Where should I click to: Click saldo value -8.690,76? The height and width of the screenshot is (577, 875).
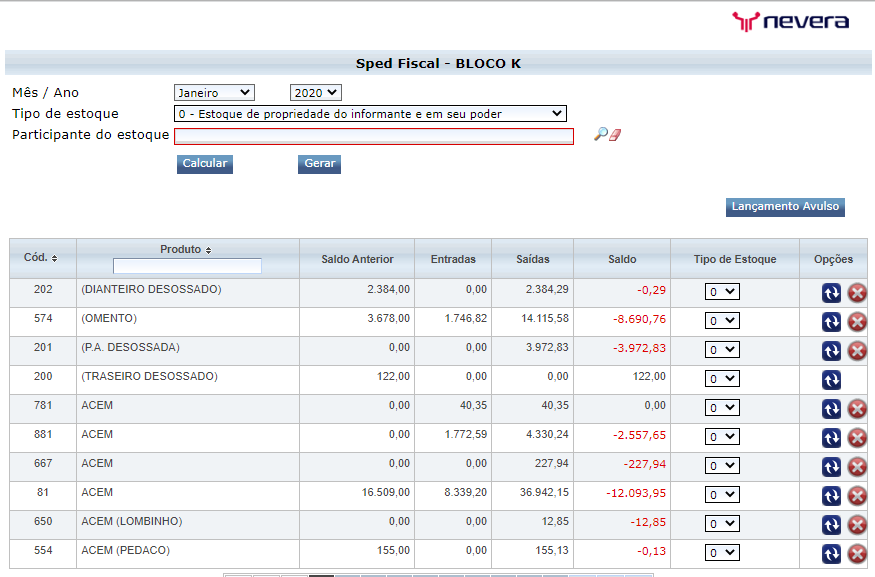coord(640,319)
